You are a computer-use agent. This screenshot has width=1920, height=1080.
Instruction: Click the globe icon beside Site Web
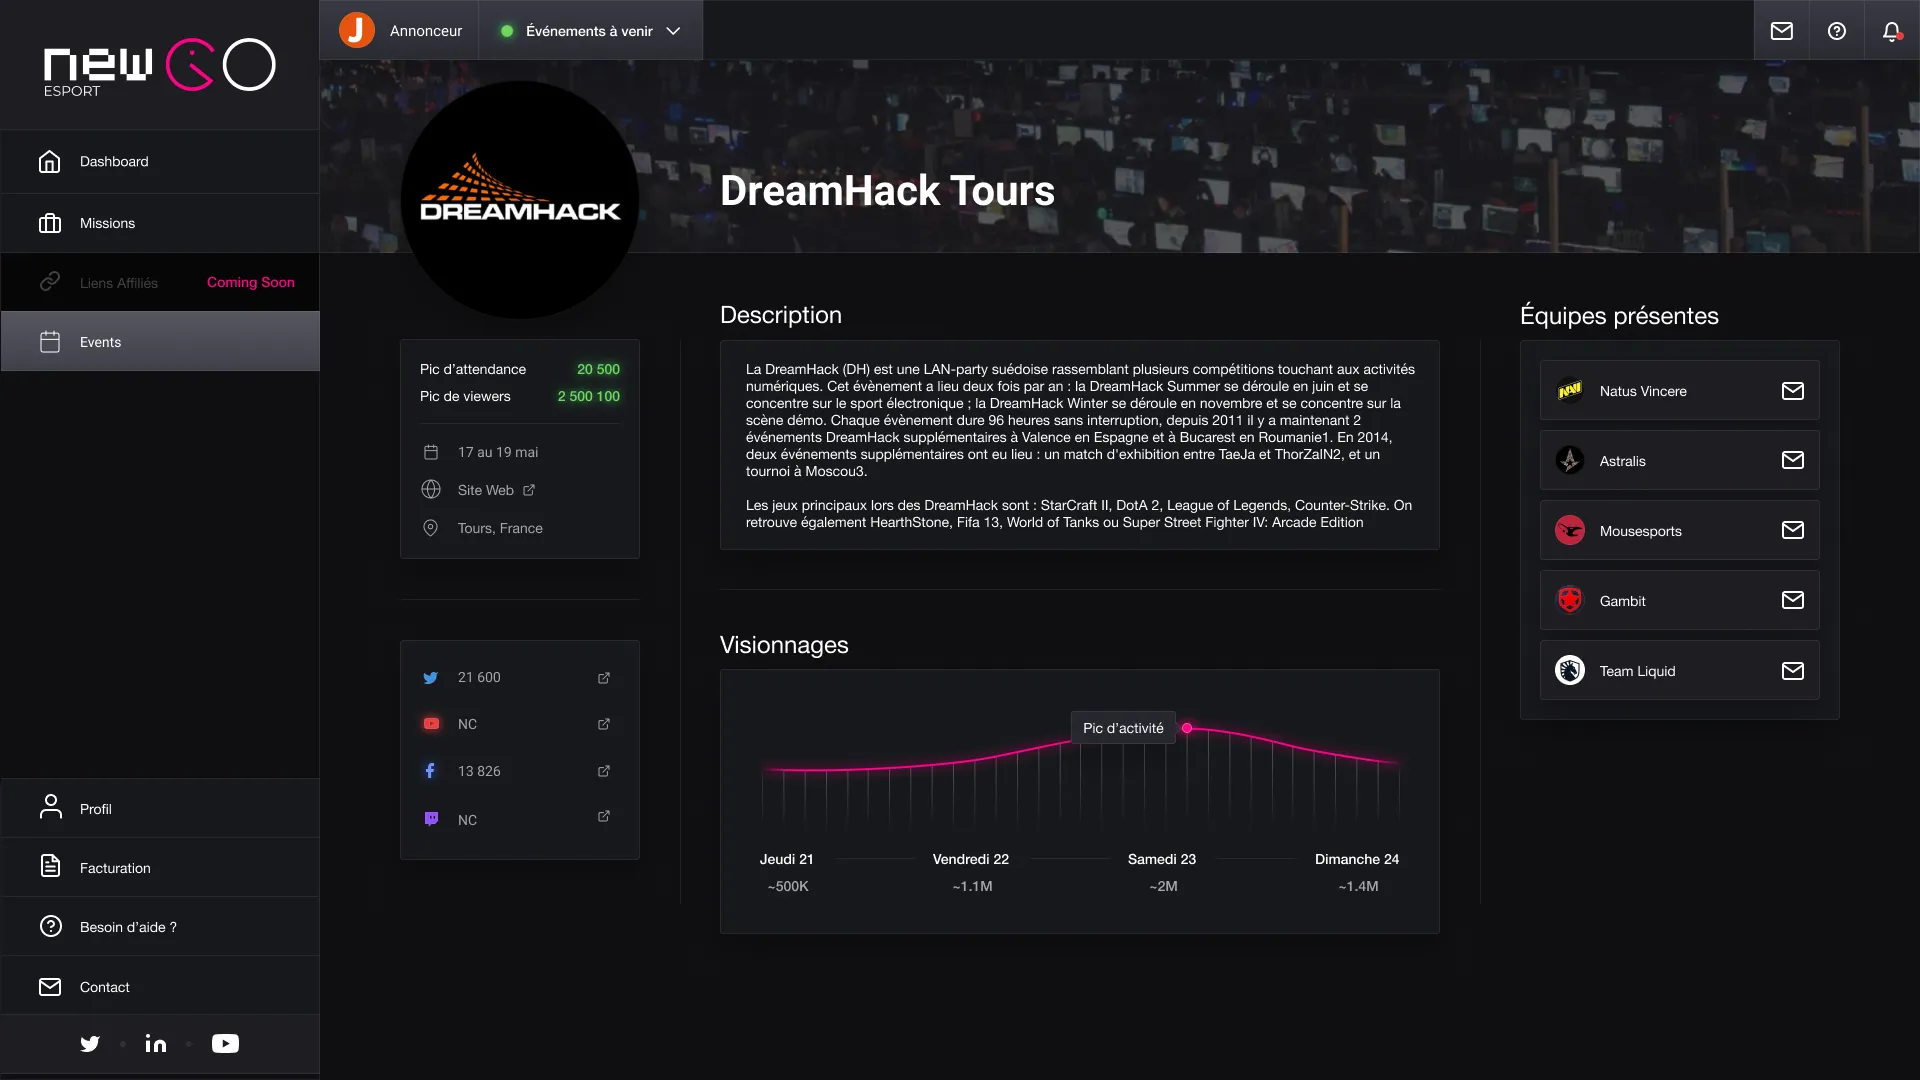[431, 490]
